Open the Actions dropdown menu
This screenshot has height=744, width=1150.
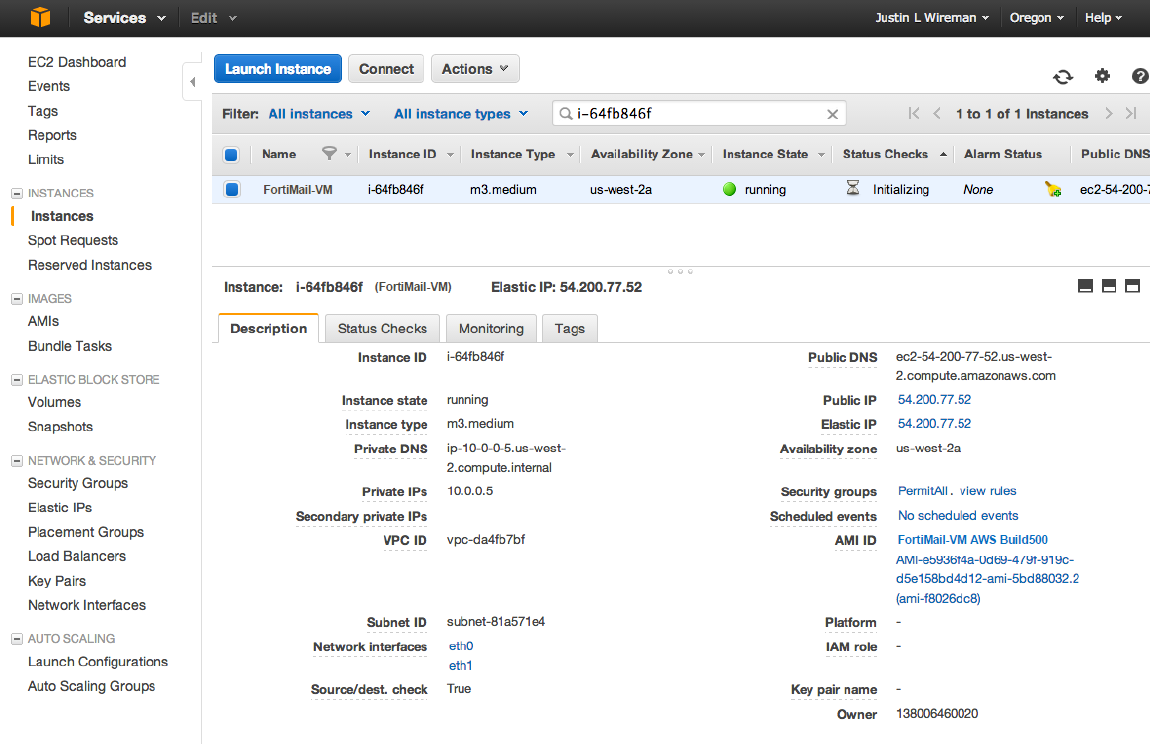[475, 69]
